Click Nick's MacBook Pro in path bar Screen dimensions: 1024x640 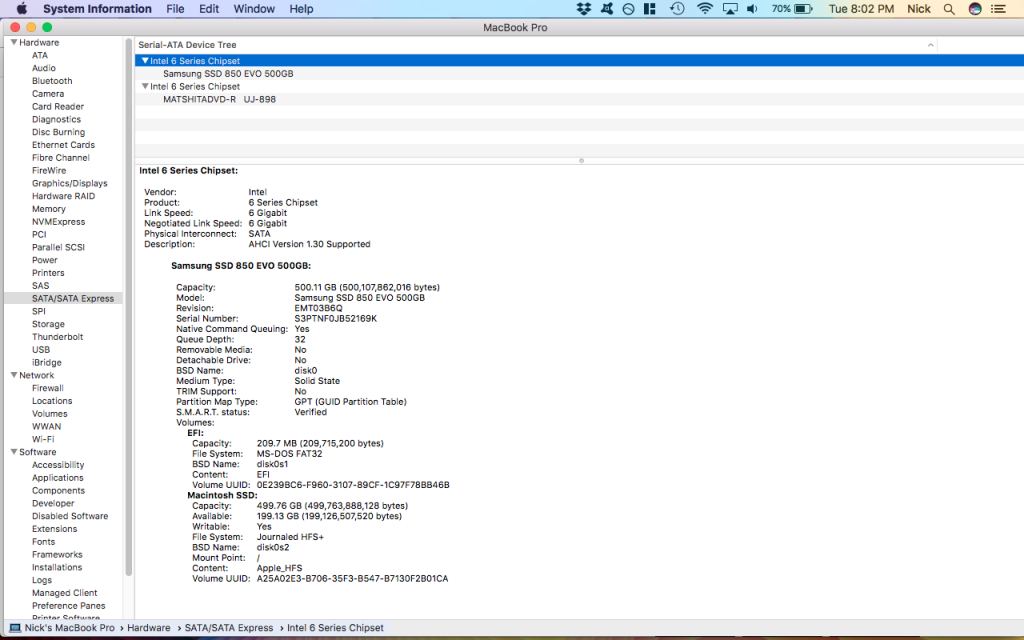[70, 628]
